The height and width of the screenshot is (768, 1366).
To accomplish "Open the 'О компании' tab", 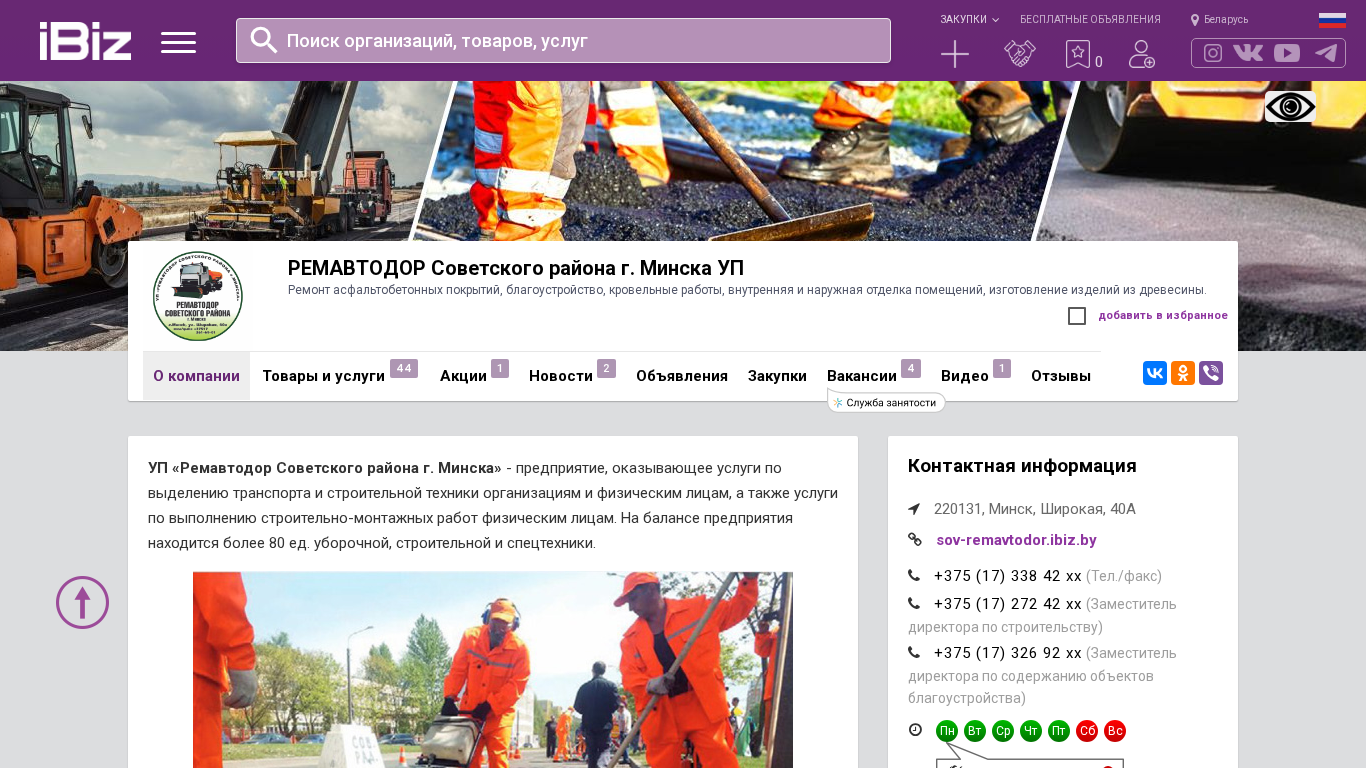I will coord(196,376).
